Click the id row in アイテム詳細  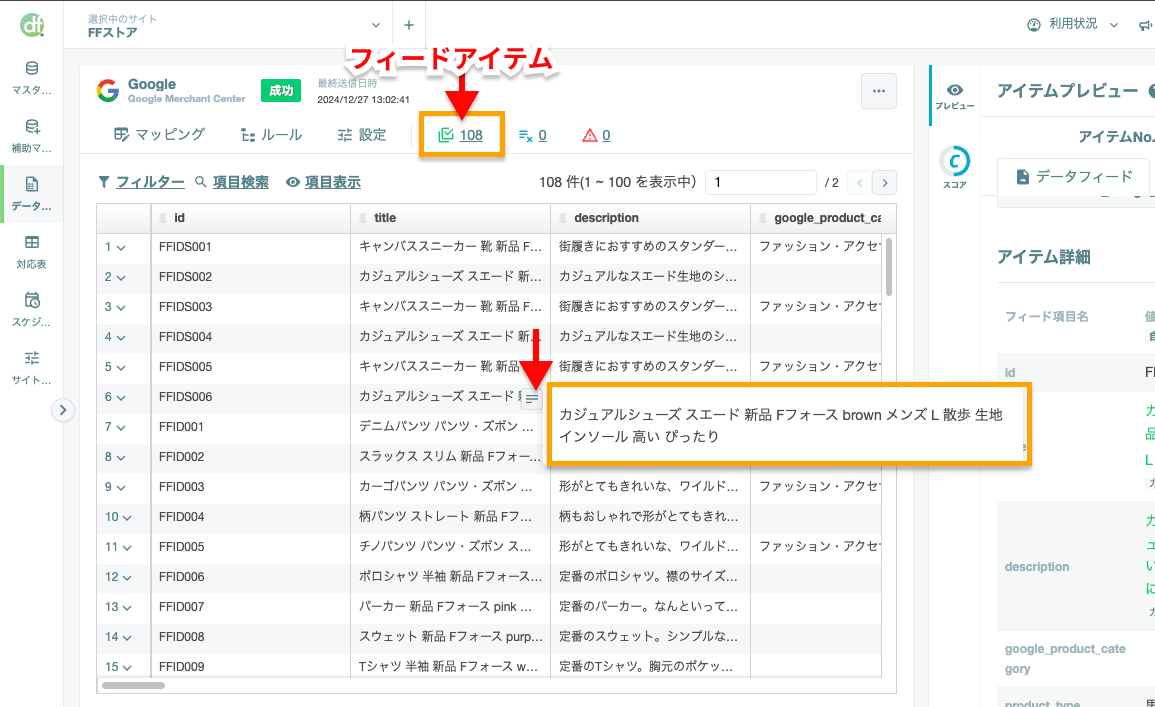[x=1076, y=373]
